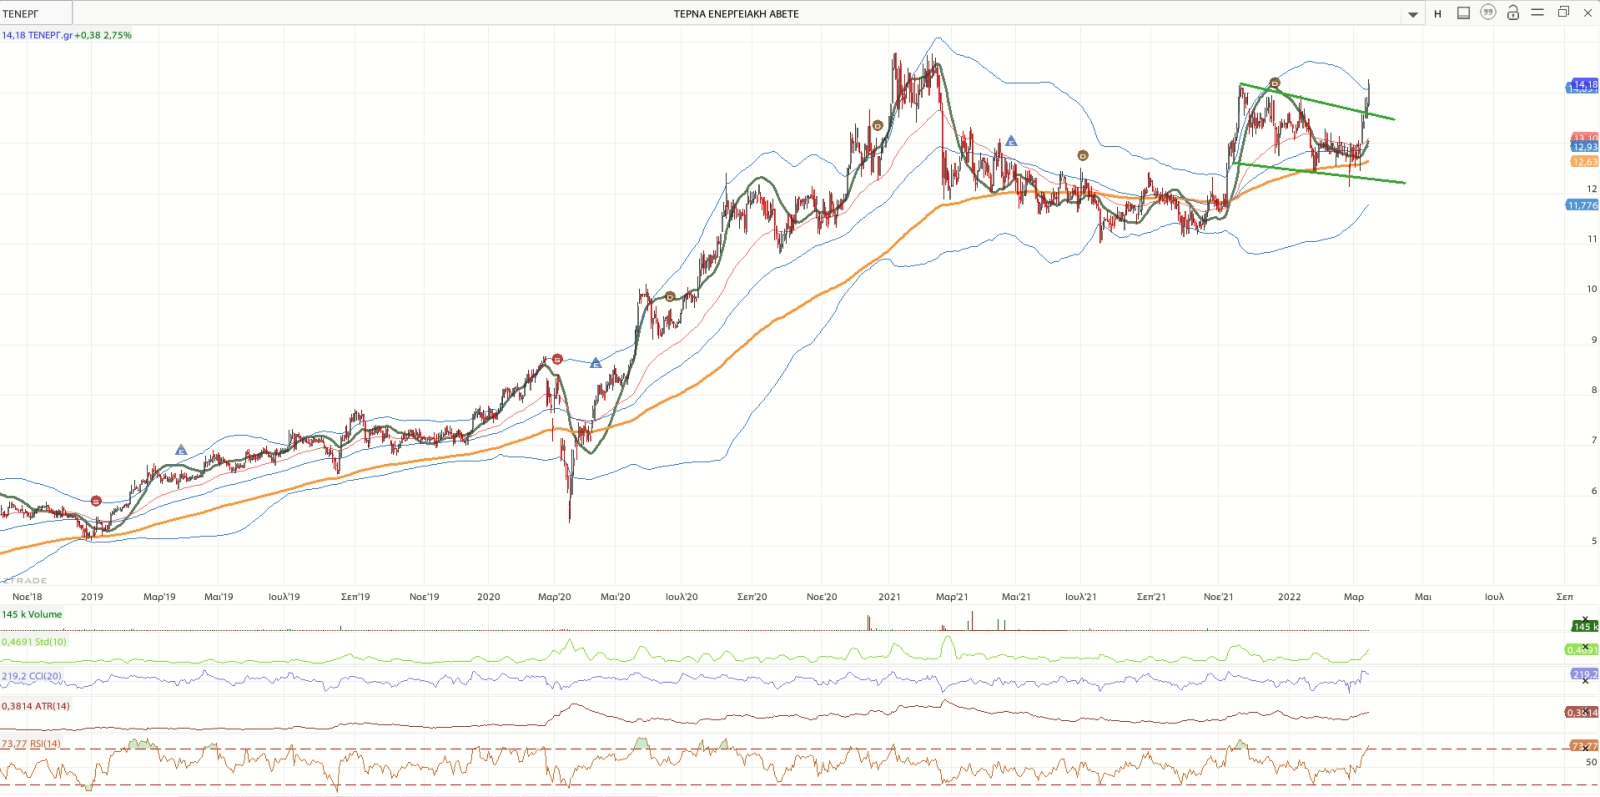This screenshot has width=1600, height=797.
Task: Click the orange 12,63 moving average tag
Action: (1584, 161)
